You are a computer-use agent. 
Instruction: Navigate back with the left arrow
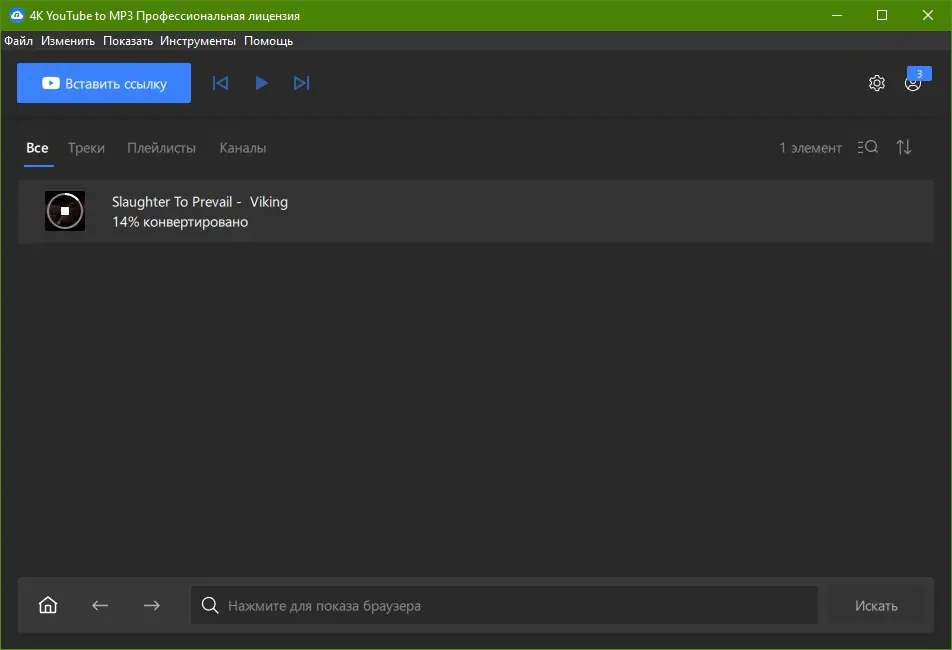tap(100, 605)
